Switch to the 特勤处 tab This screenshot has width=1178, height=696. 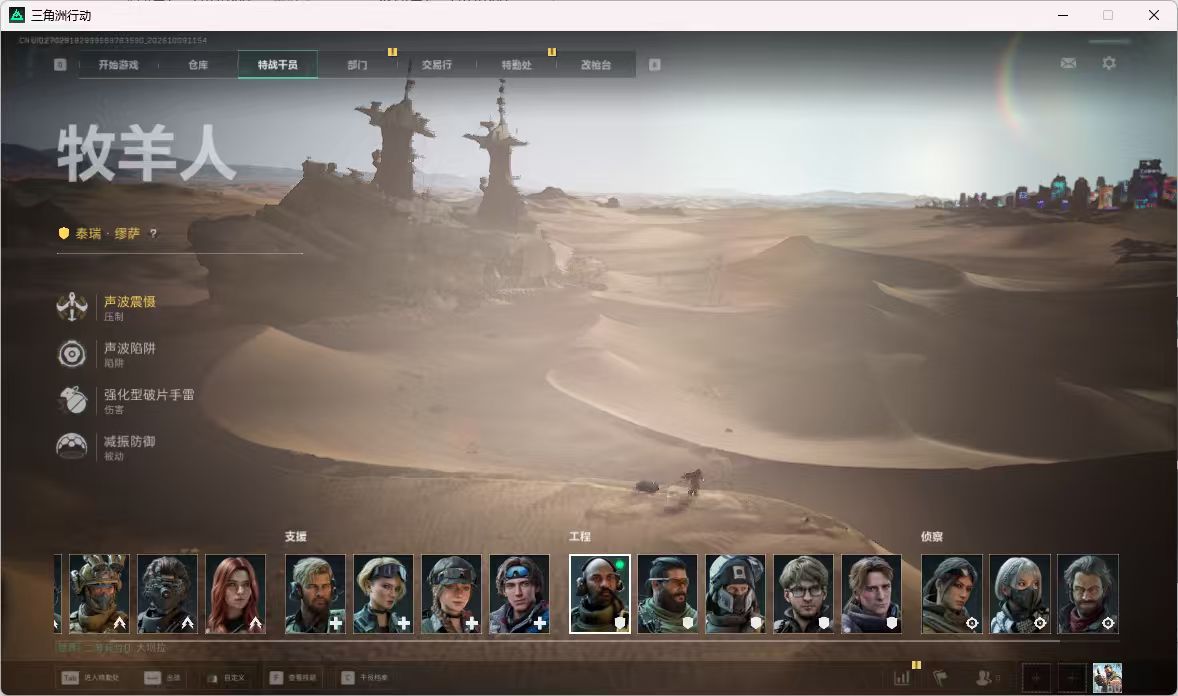pos(517,65)
